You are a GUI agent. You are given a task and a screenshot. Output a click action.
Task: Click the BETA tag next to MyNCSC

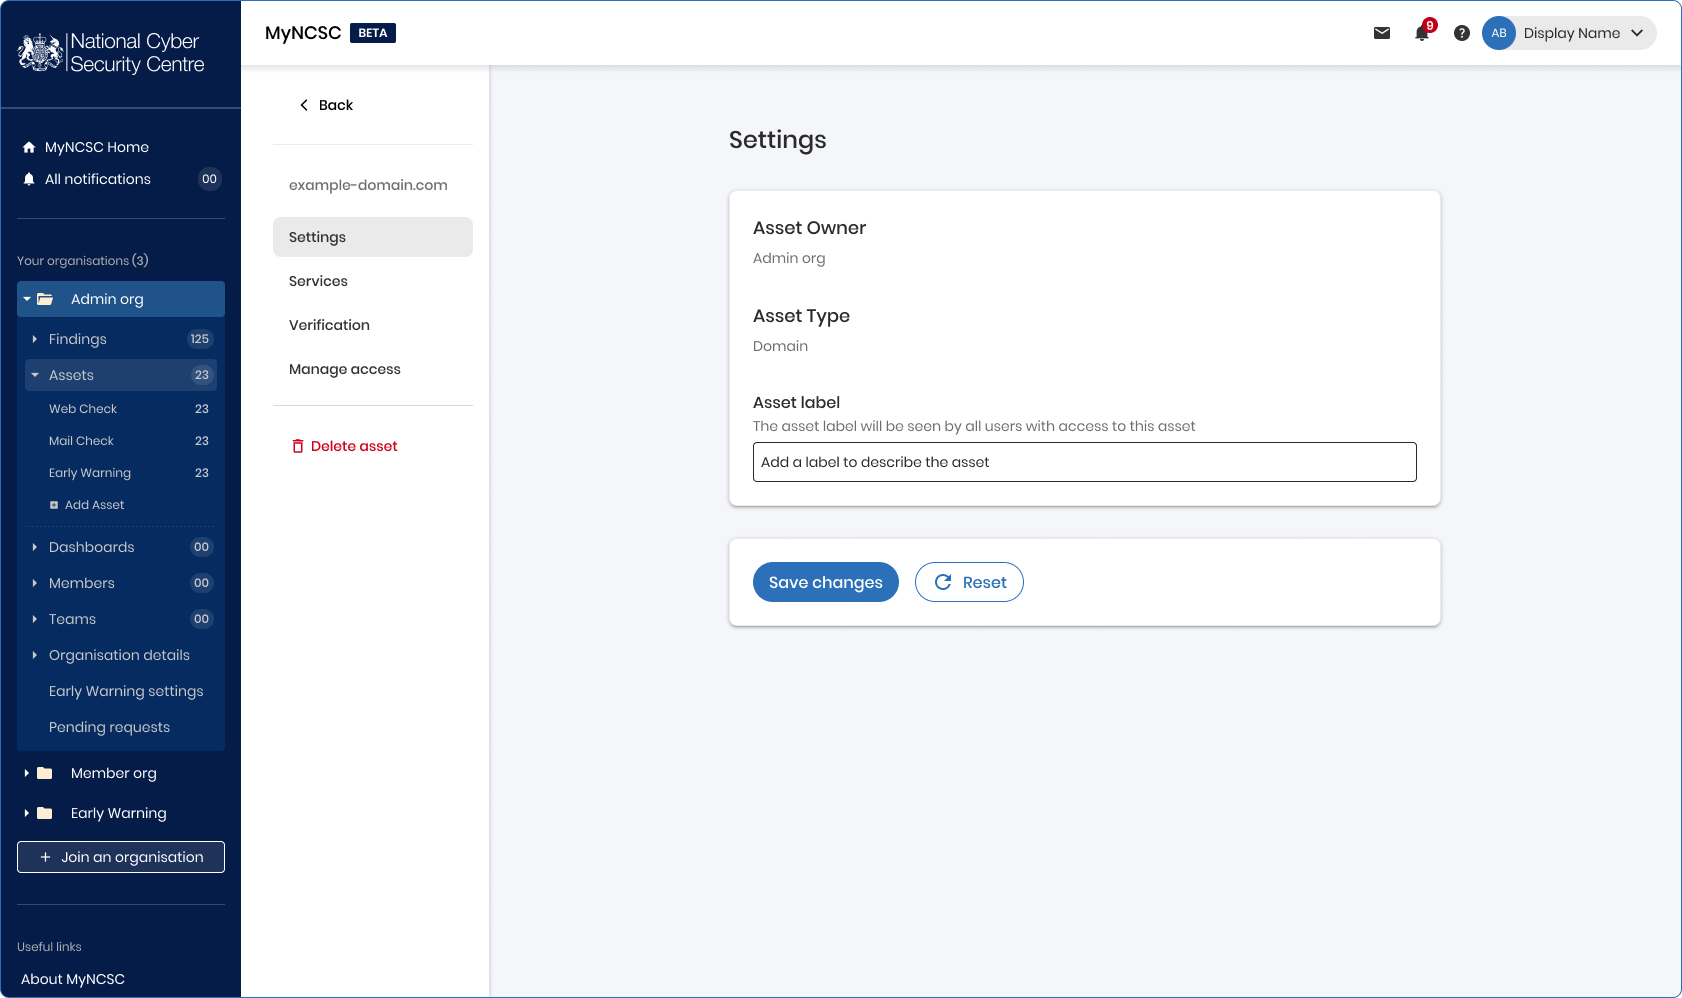[373, 33]
